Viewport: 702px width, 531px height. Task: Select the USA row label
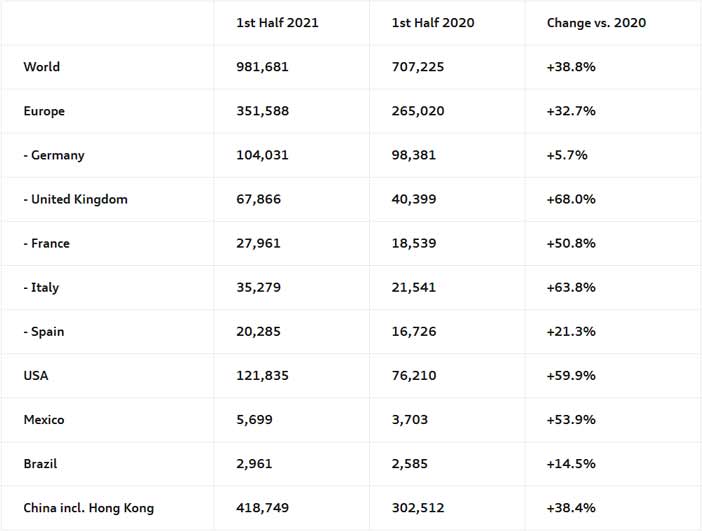coord(36,376)
